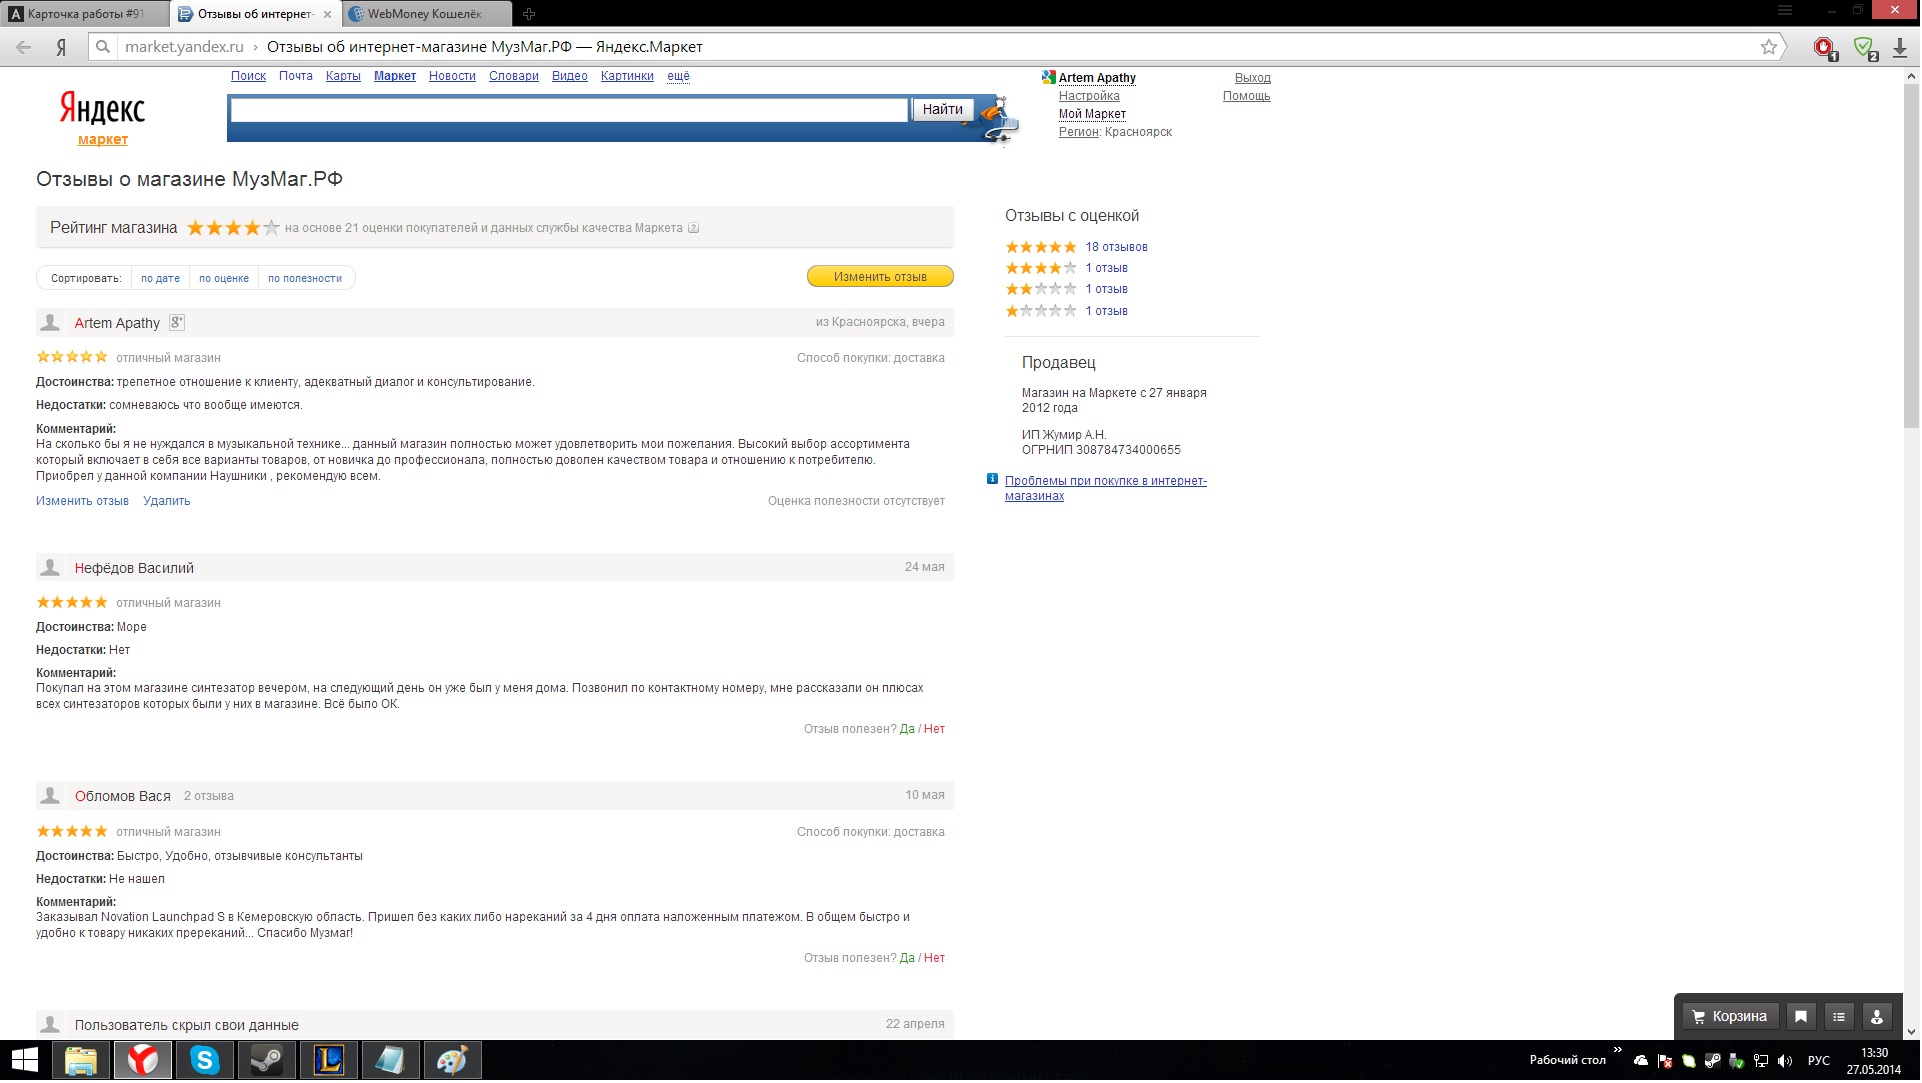Filter by the 18 отзывов five-star link
The height and width of the screenshot is (1083, 1922).
(x=1117, y=247)
